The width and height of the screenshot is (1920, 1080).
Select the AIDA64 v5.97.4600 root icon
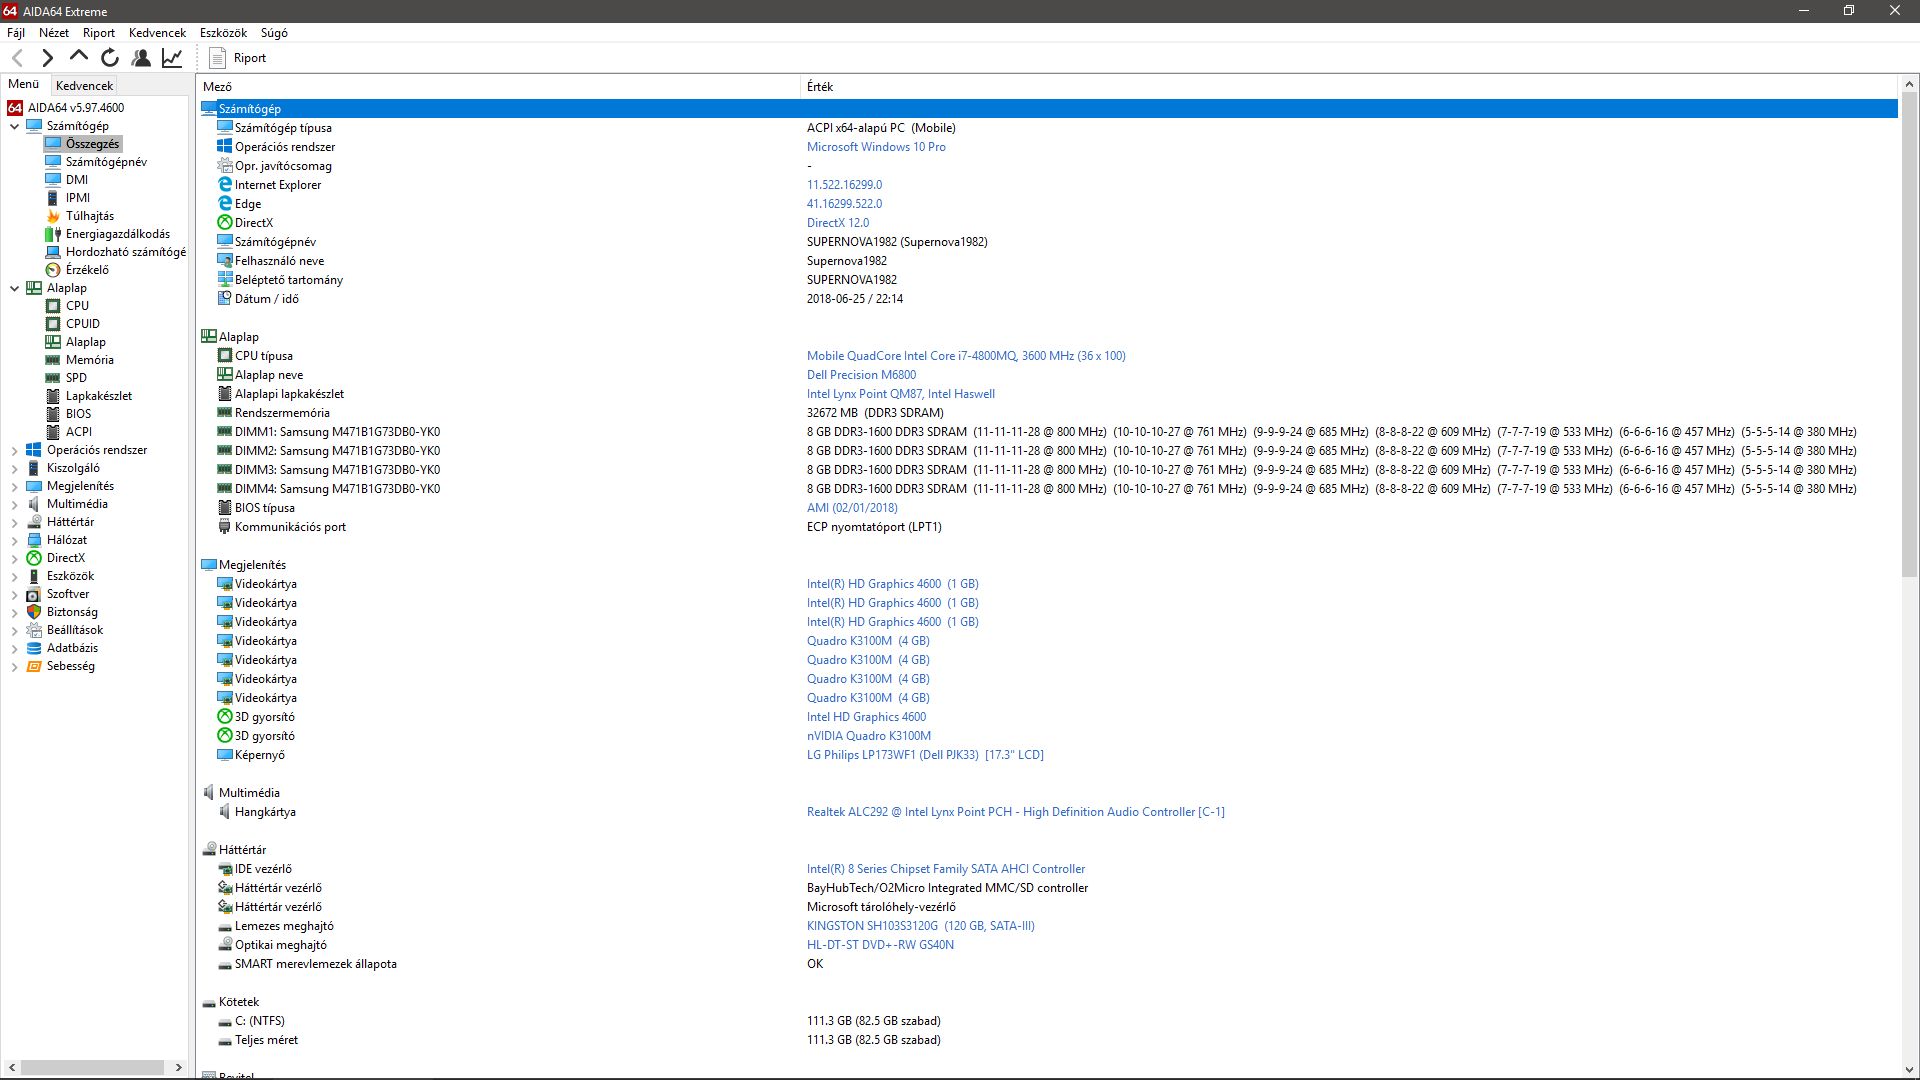[x=15, y=108]
